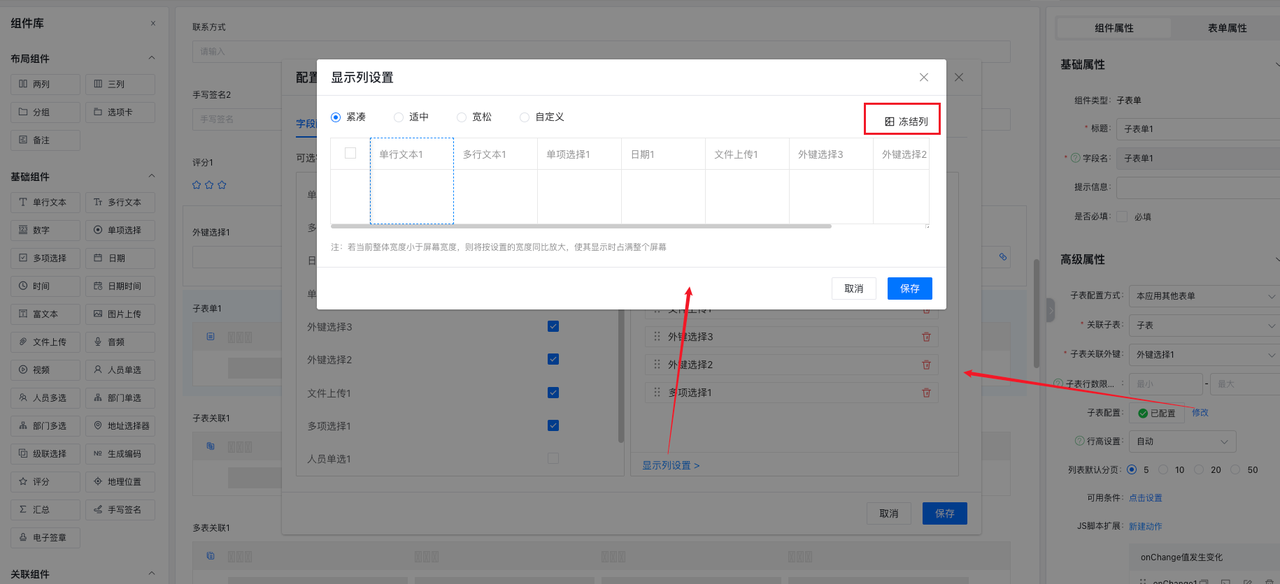The height and width of the screenshot is (584, 1280).
Task: Select the 紧凑 radio option
Action: click(x=337, y=117)
